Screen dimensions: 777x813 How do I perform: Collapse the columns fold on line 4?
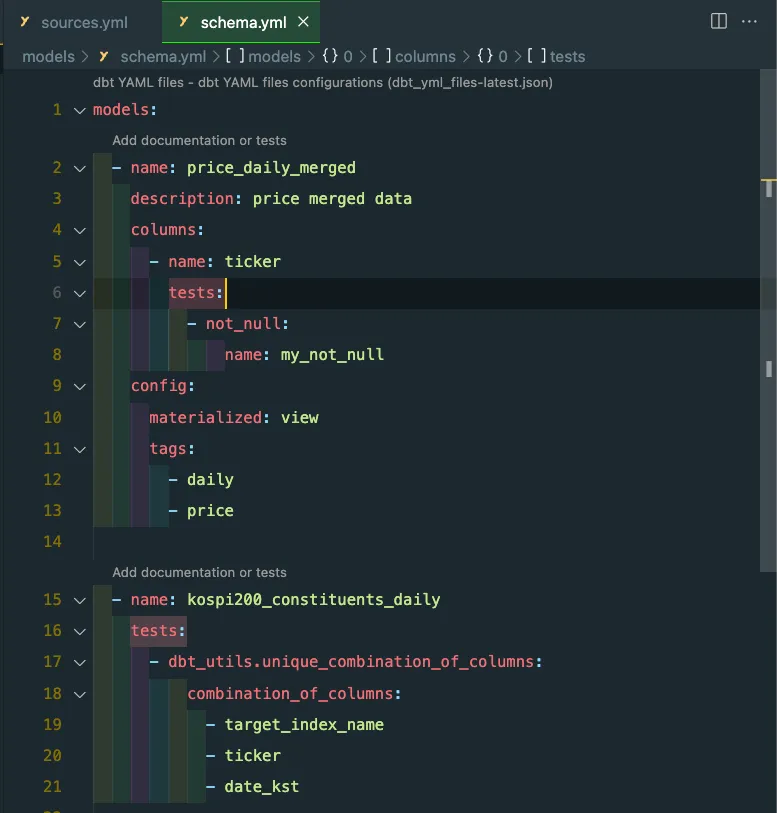pos(79,231)
